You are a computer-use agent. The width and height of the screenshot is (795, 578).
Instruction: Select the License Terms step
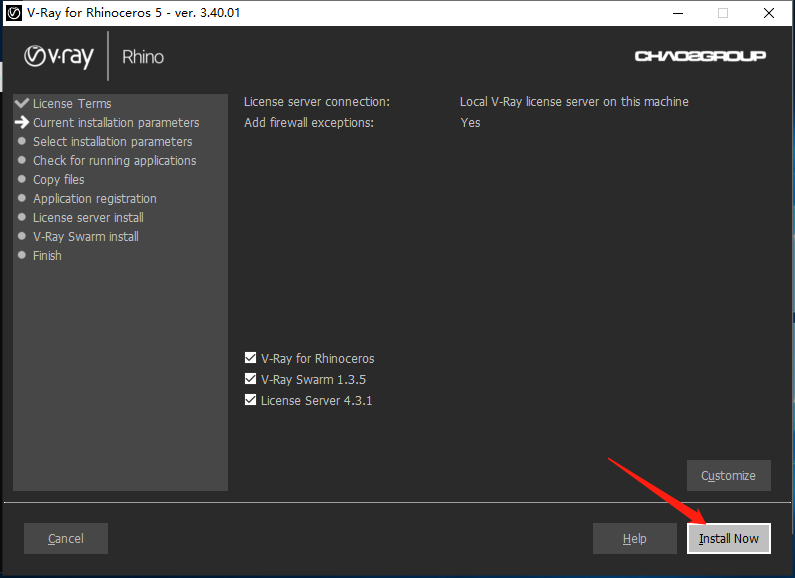coord(72,103)
